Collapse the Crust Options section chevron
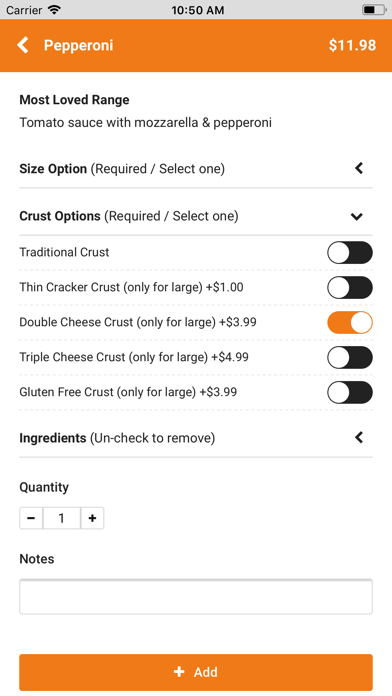392x696 pixels. (x=357, y=217)
